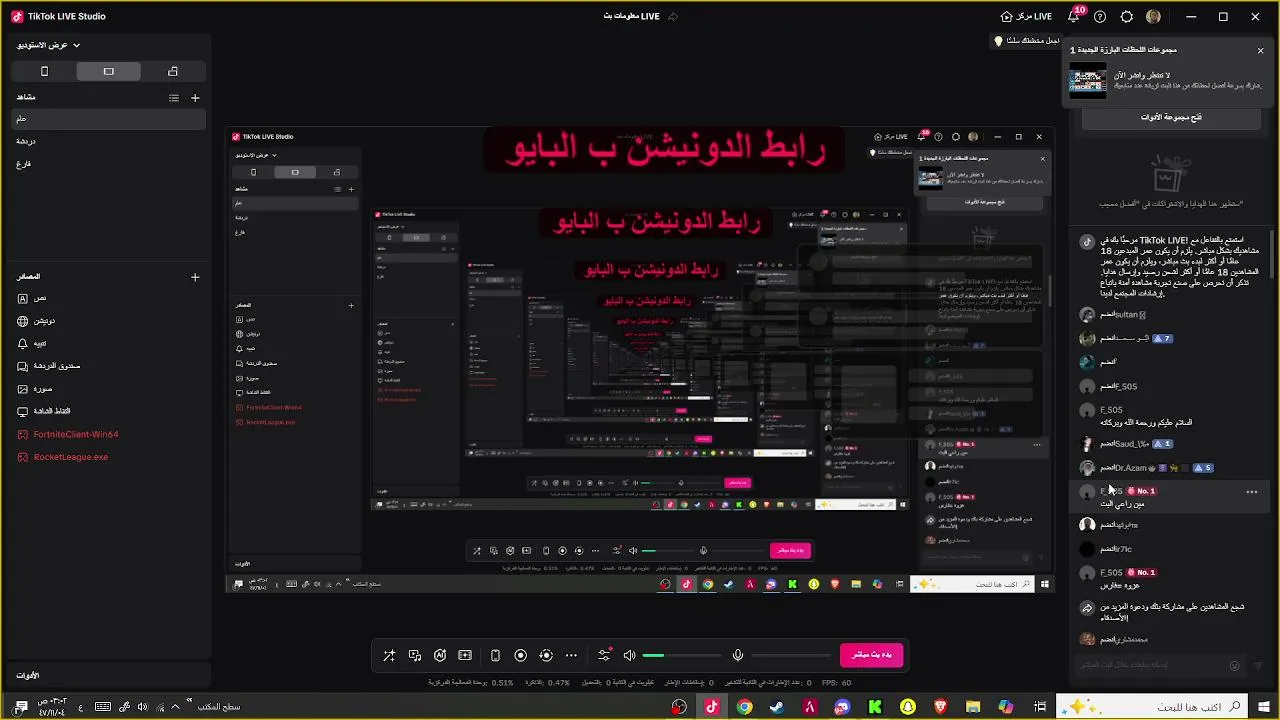Open the LIVE Center link
The height and width of the screenshot is (720, 1280).
pyautogui.click(x=1027, y=17)
